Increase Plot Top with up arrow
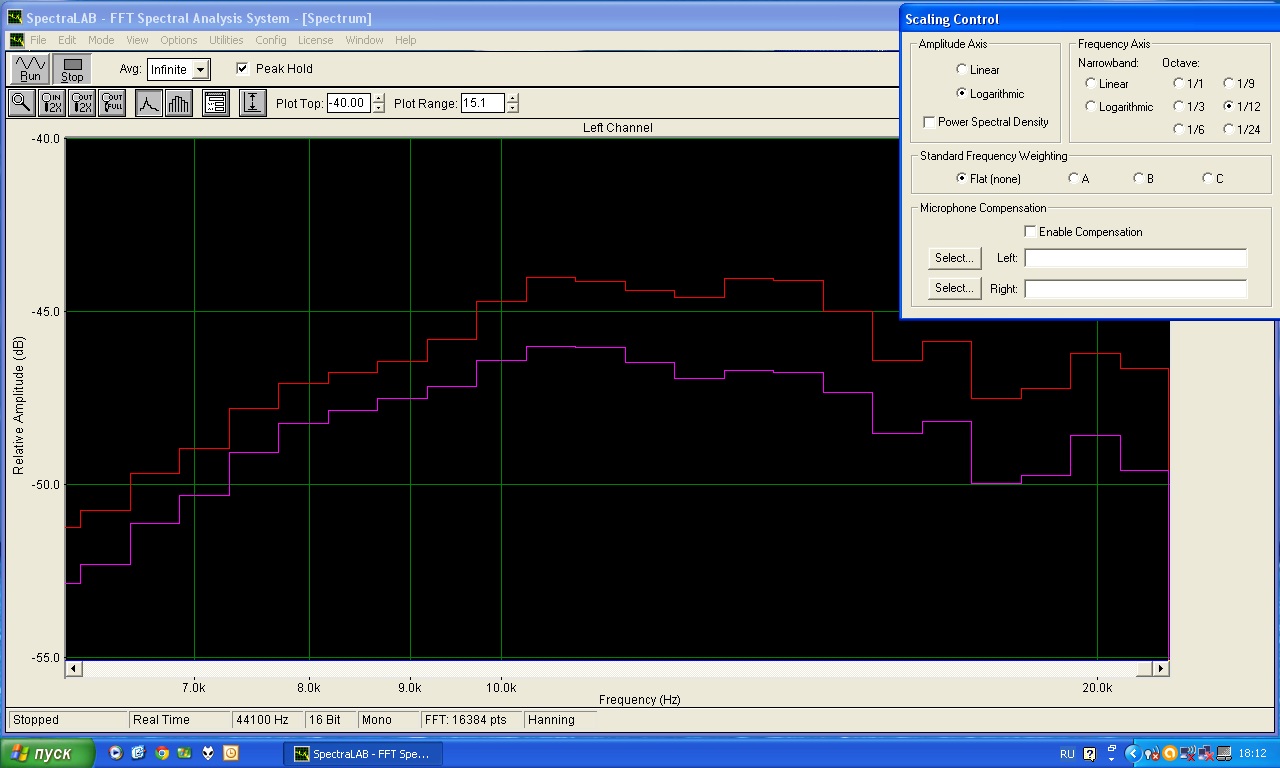 tap(378, 98)
